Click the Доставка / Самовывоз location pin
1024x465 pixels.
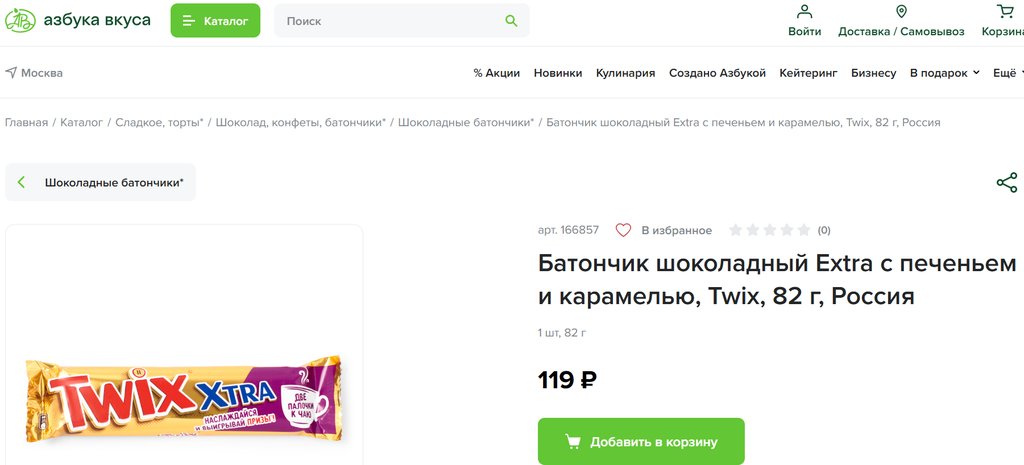(901, 12)
